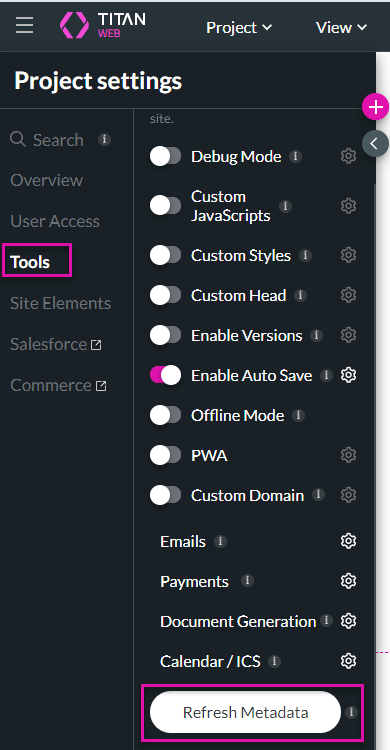Click info icon beside Emails
390x750 pixels.
220,541
